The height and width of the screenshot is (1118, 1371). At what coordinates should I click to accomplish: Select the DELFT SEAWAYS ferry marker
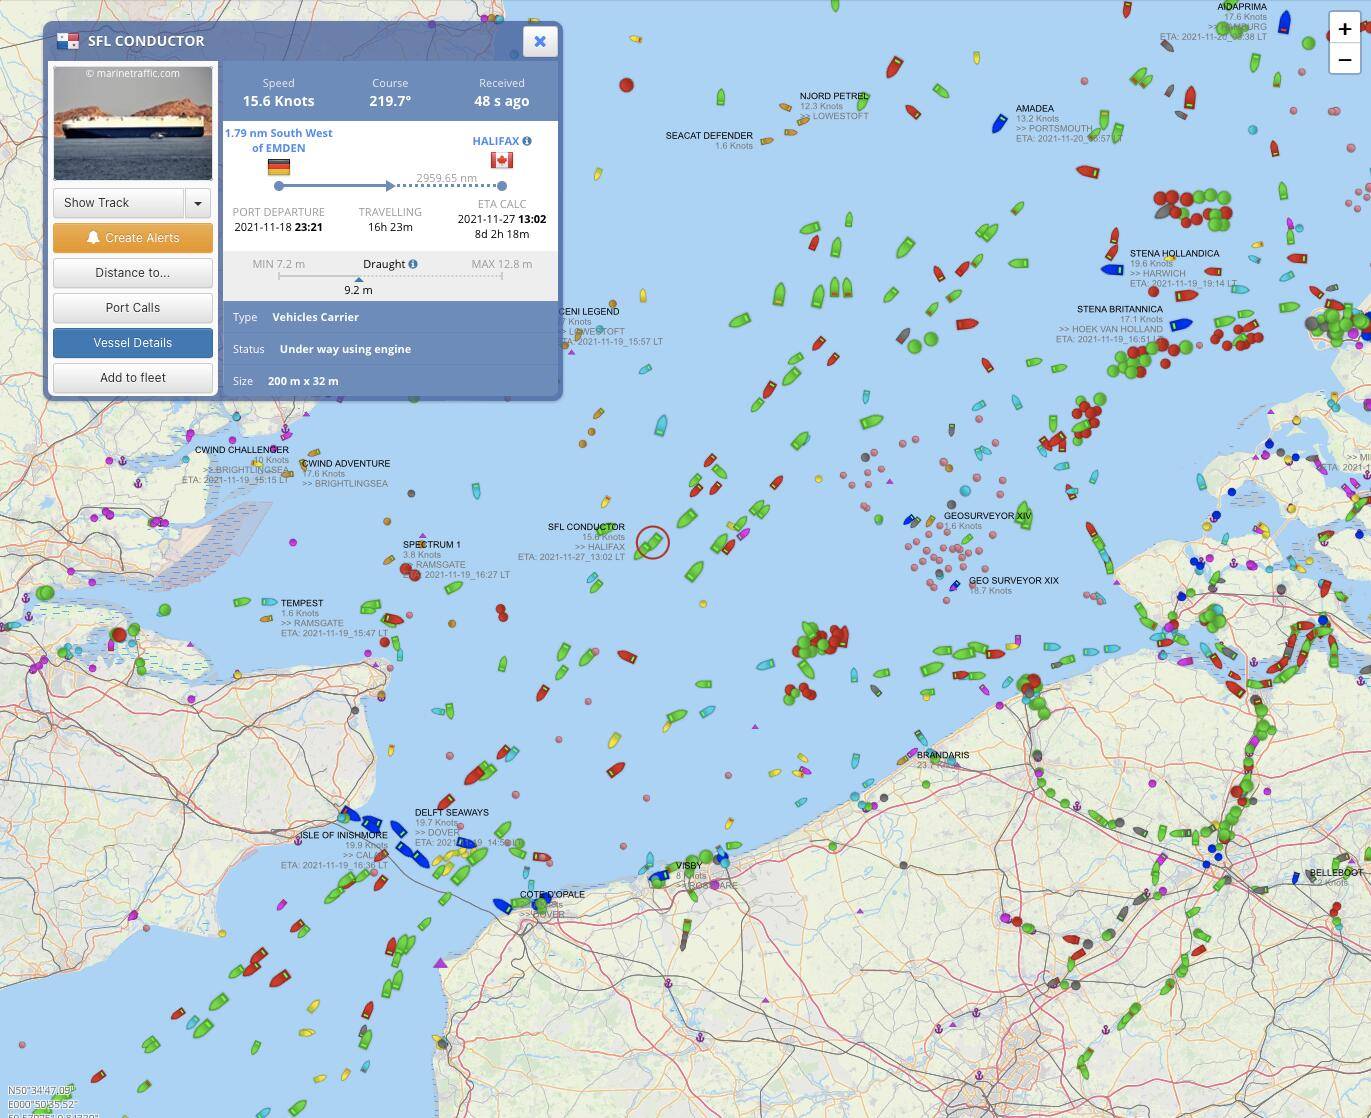tap(399, 829)
